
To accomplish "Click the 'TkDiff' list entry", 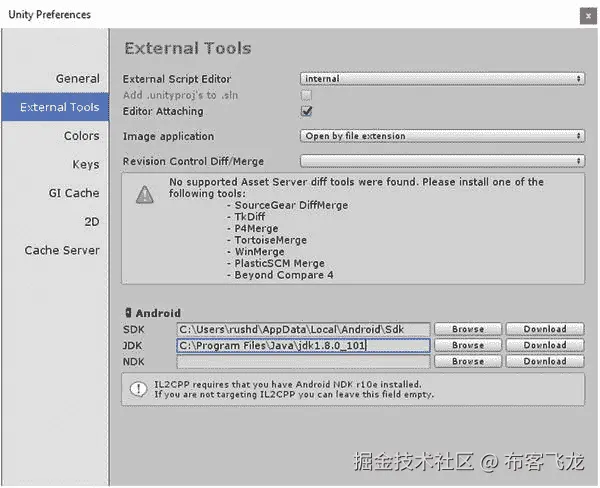I will tap(250, 217).
